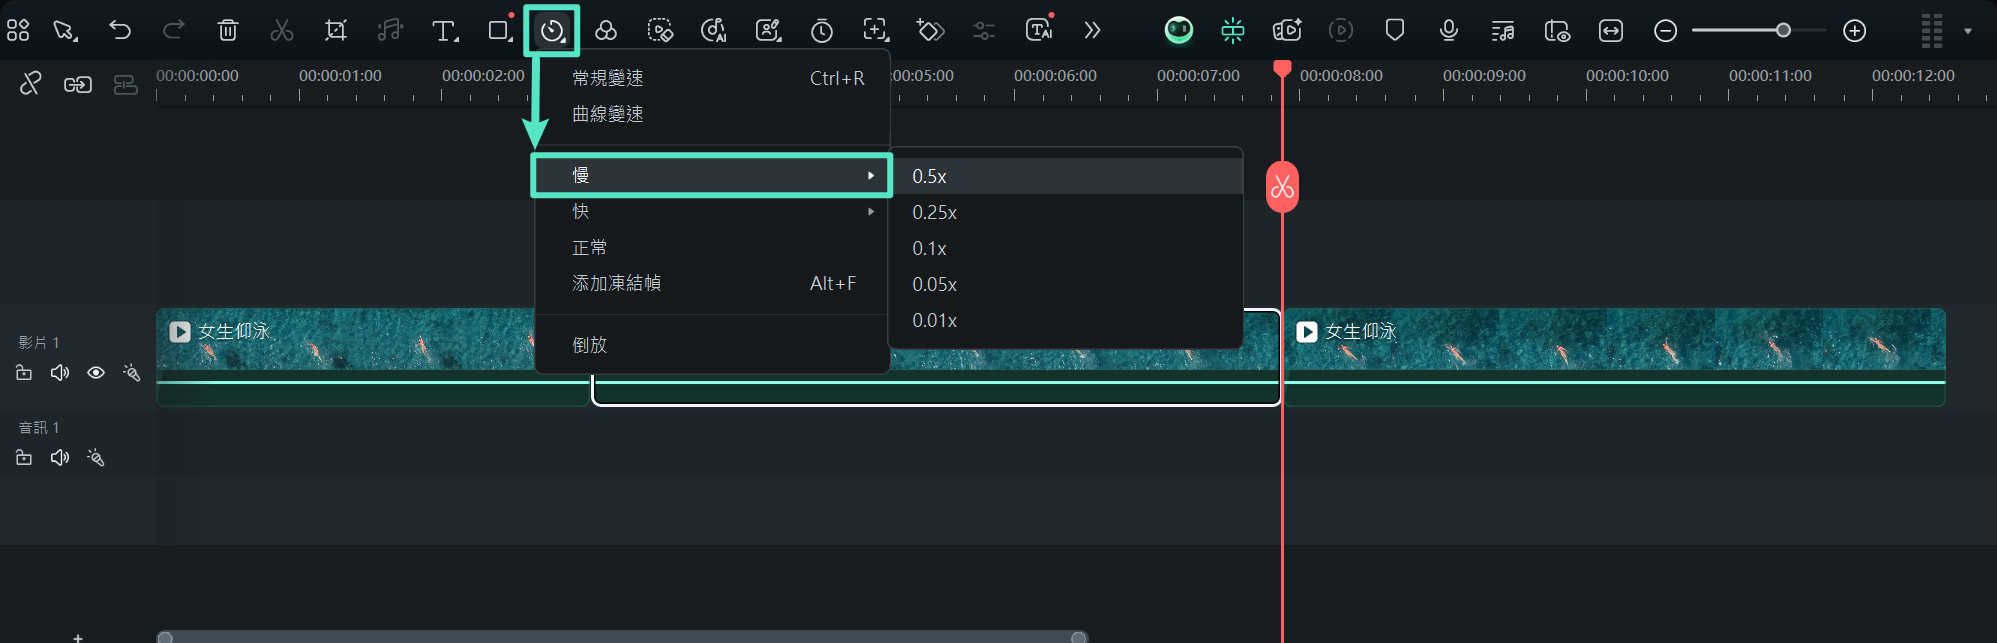Image resolution: width=1997 pixels, height=643 pixels.
Task: Delete the selected clip with trash icon
Action: (228, 30)
